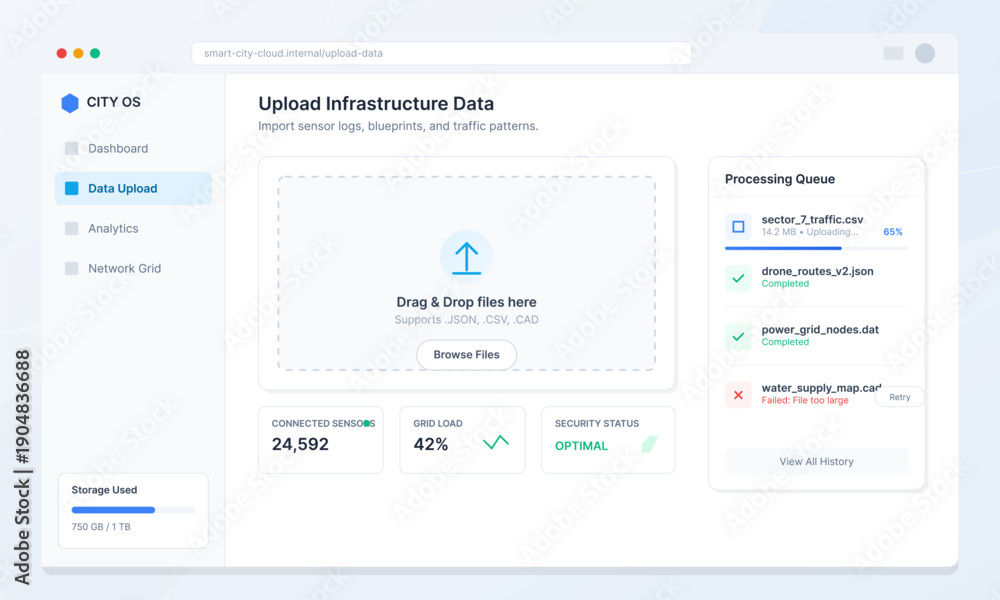Click the 24,592 sensors value

tap(300, 444)
